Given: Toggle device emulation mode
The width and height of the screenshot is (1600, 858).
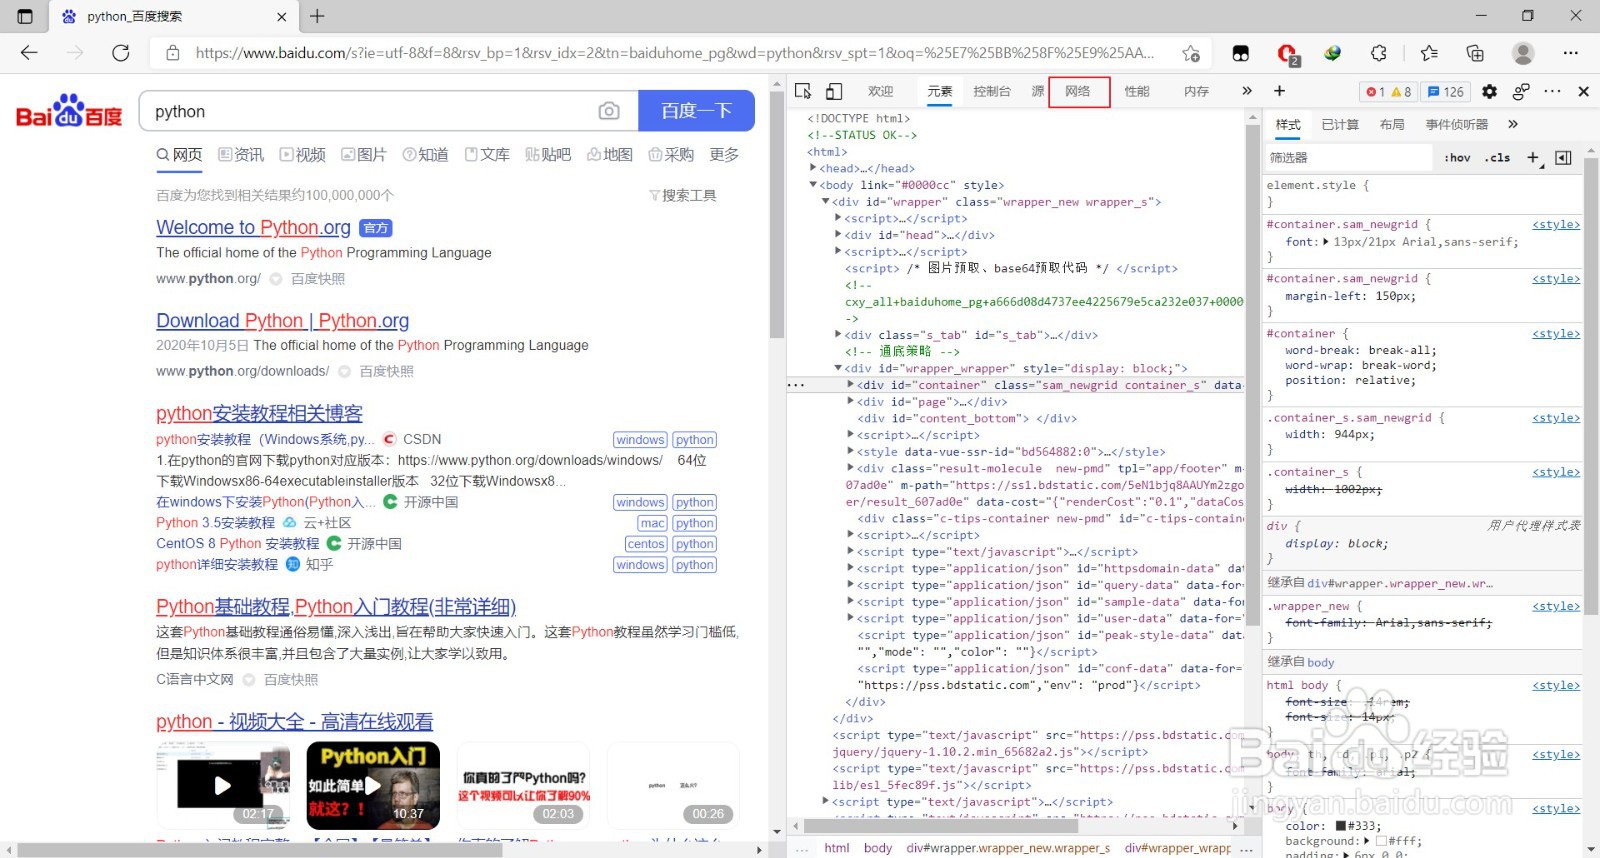Looking at the screenshot, I should click(834, 91).
